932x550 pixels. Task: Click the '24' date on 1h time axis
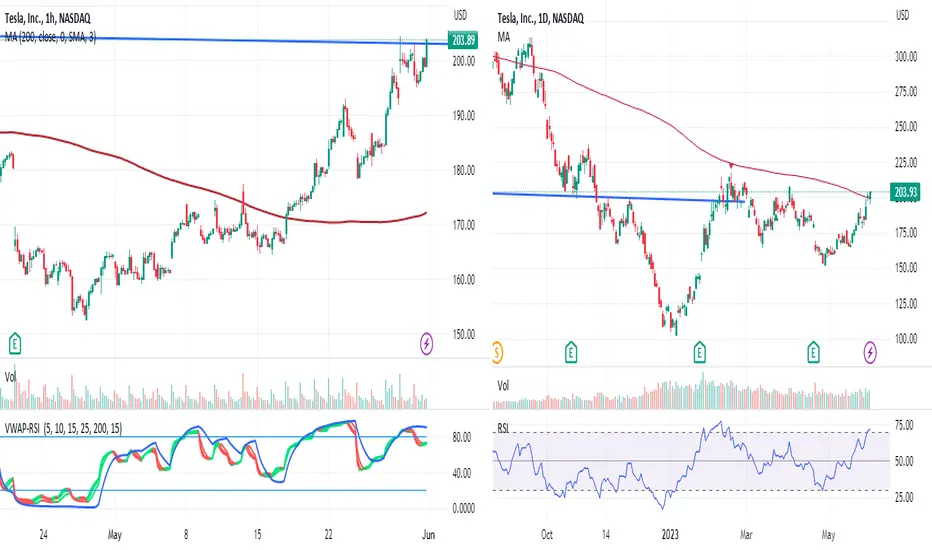(x=43, y=535)
